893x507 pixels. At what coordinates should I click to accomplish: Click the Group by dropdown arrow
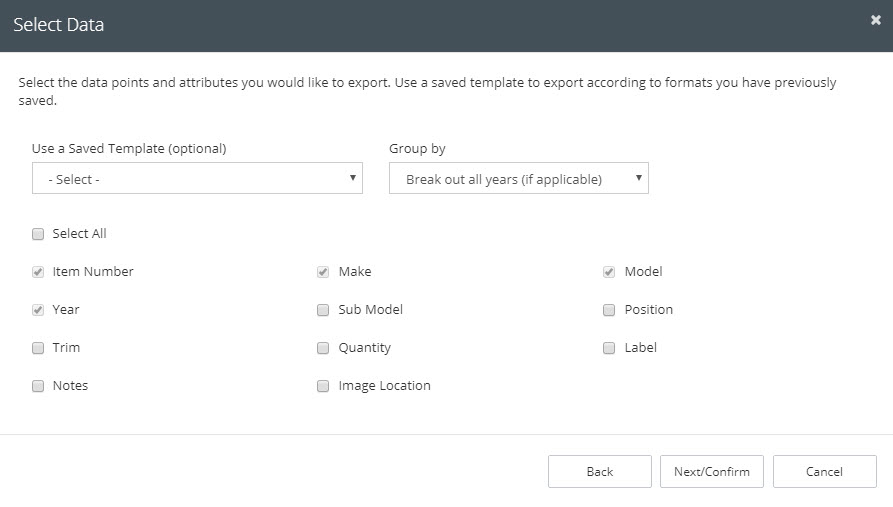click(x=638, y=178)
